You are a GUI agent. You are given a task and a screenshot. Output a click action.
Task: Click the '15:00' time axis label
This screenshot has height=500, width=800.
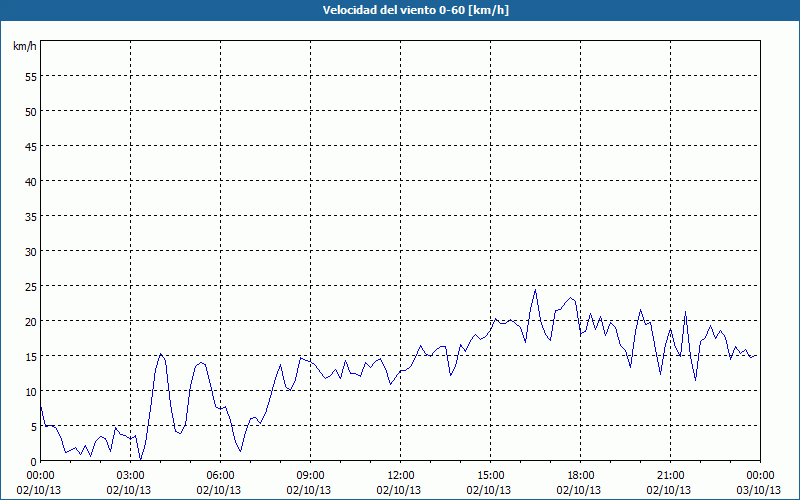pyautogui.click(x=491, y=476)
